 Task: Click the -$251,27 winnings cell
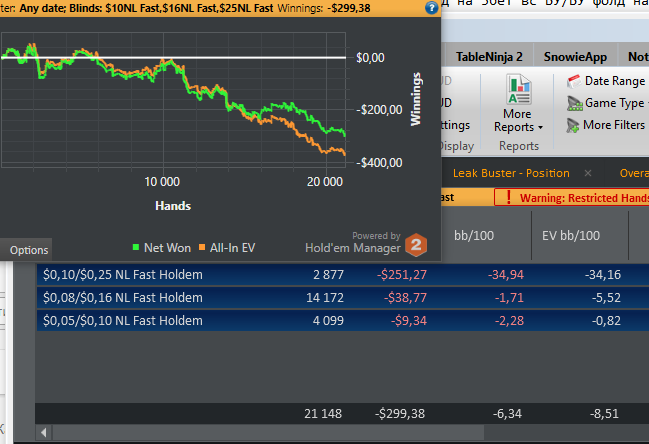(401, 275)
